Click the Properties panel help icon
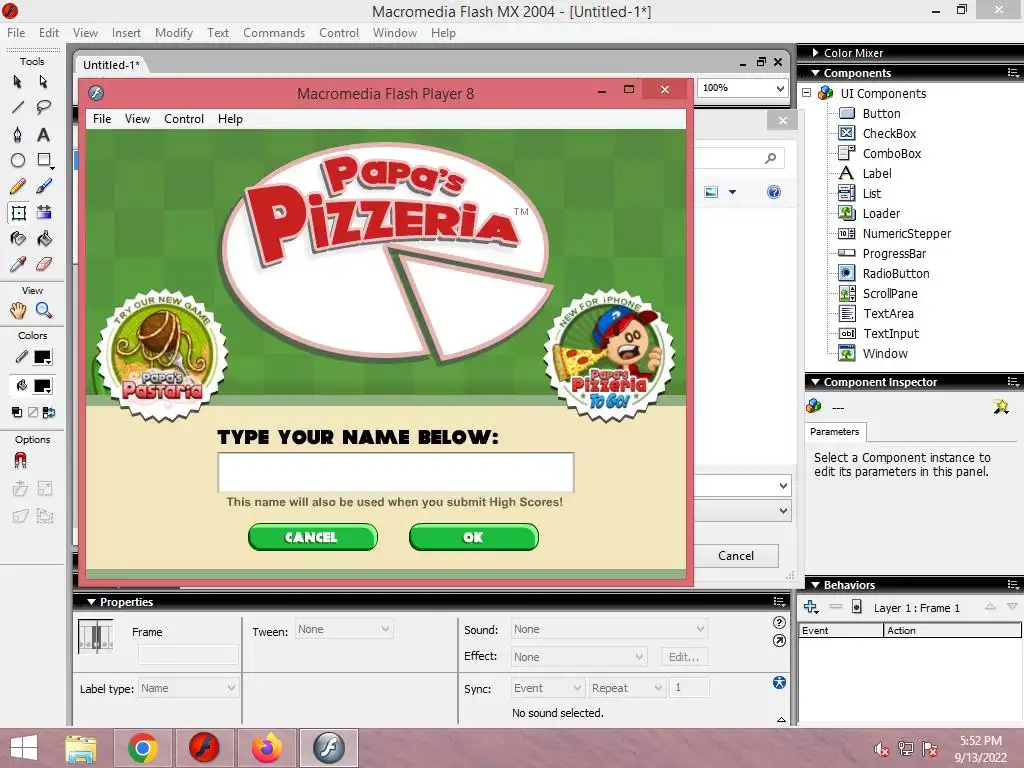Image resolution: width=1024 pixels, height=768 pixels. pyautogui.click(x=779, y=622)
